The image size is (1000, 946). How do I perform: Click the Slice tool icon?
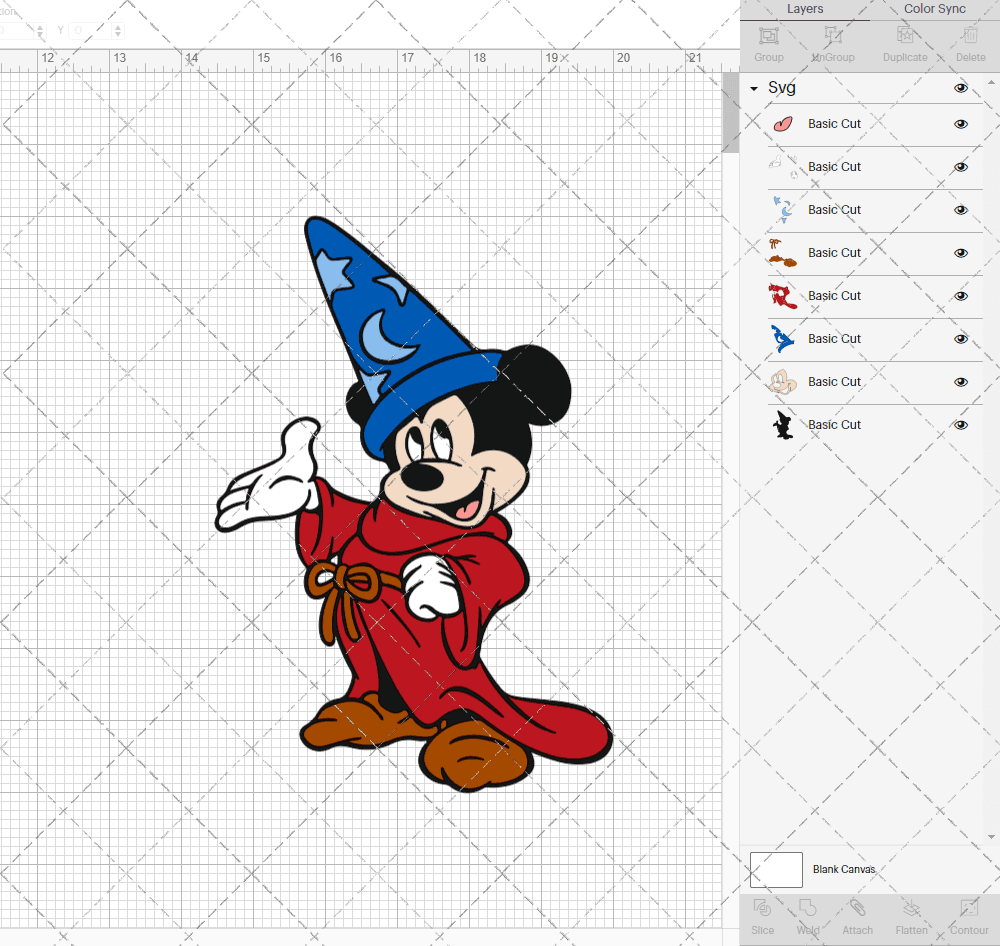(x=762, y=908)
